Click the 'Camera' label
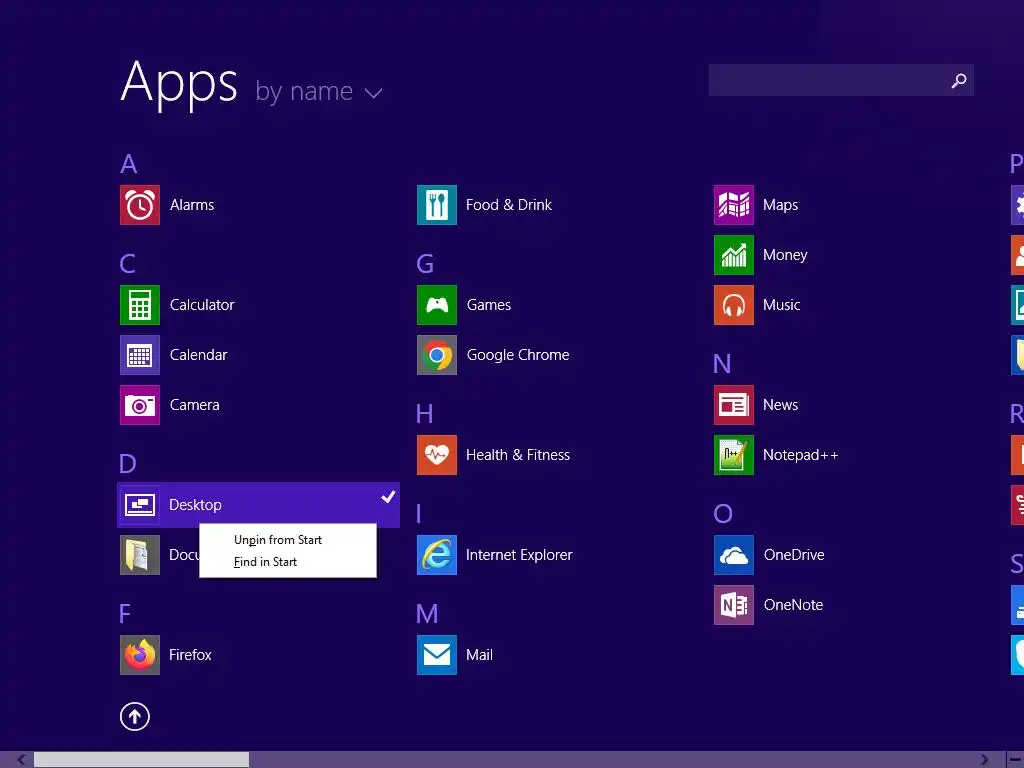The width and height of the screenshot is (1024, 768). click(x=195, y=405)
